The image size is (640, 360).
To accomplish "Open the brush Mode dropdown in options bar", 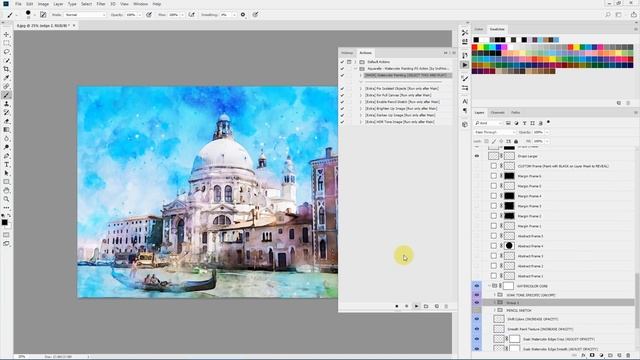I will [85, 15].
